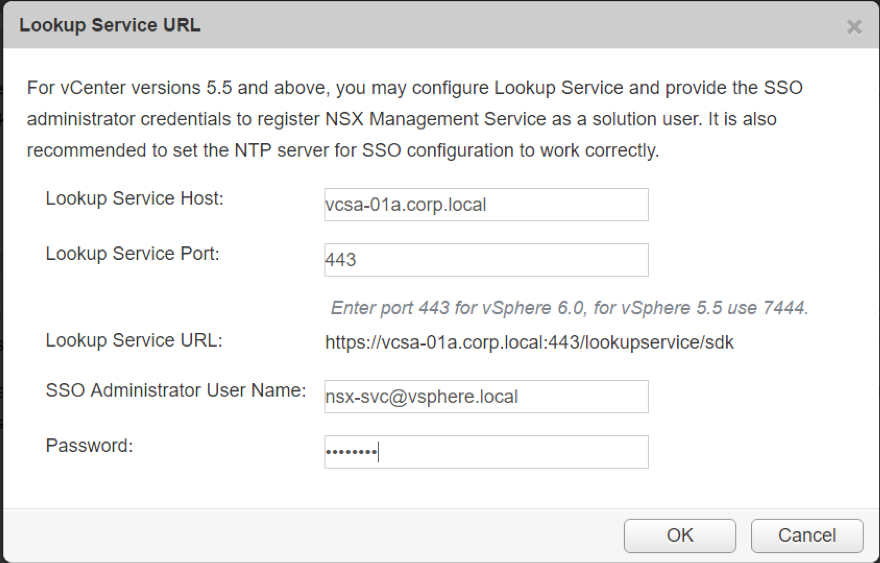
Task: Focus the Lookup Service Port field showing 443
Action: (486, 259)
